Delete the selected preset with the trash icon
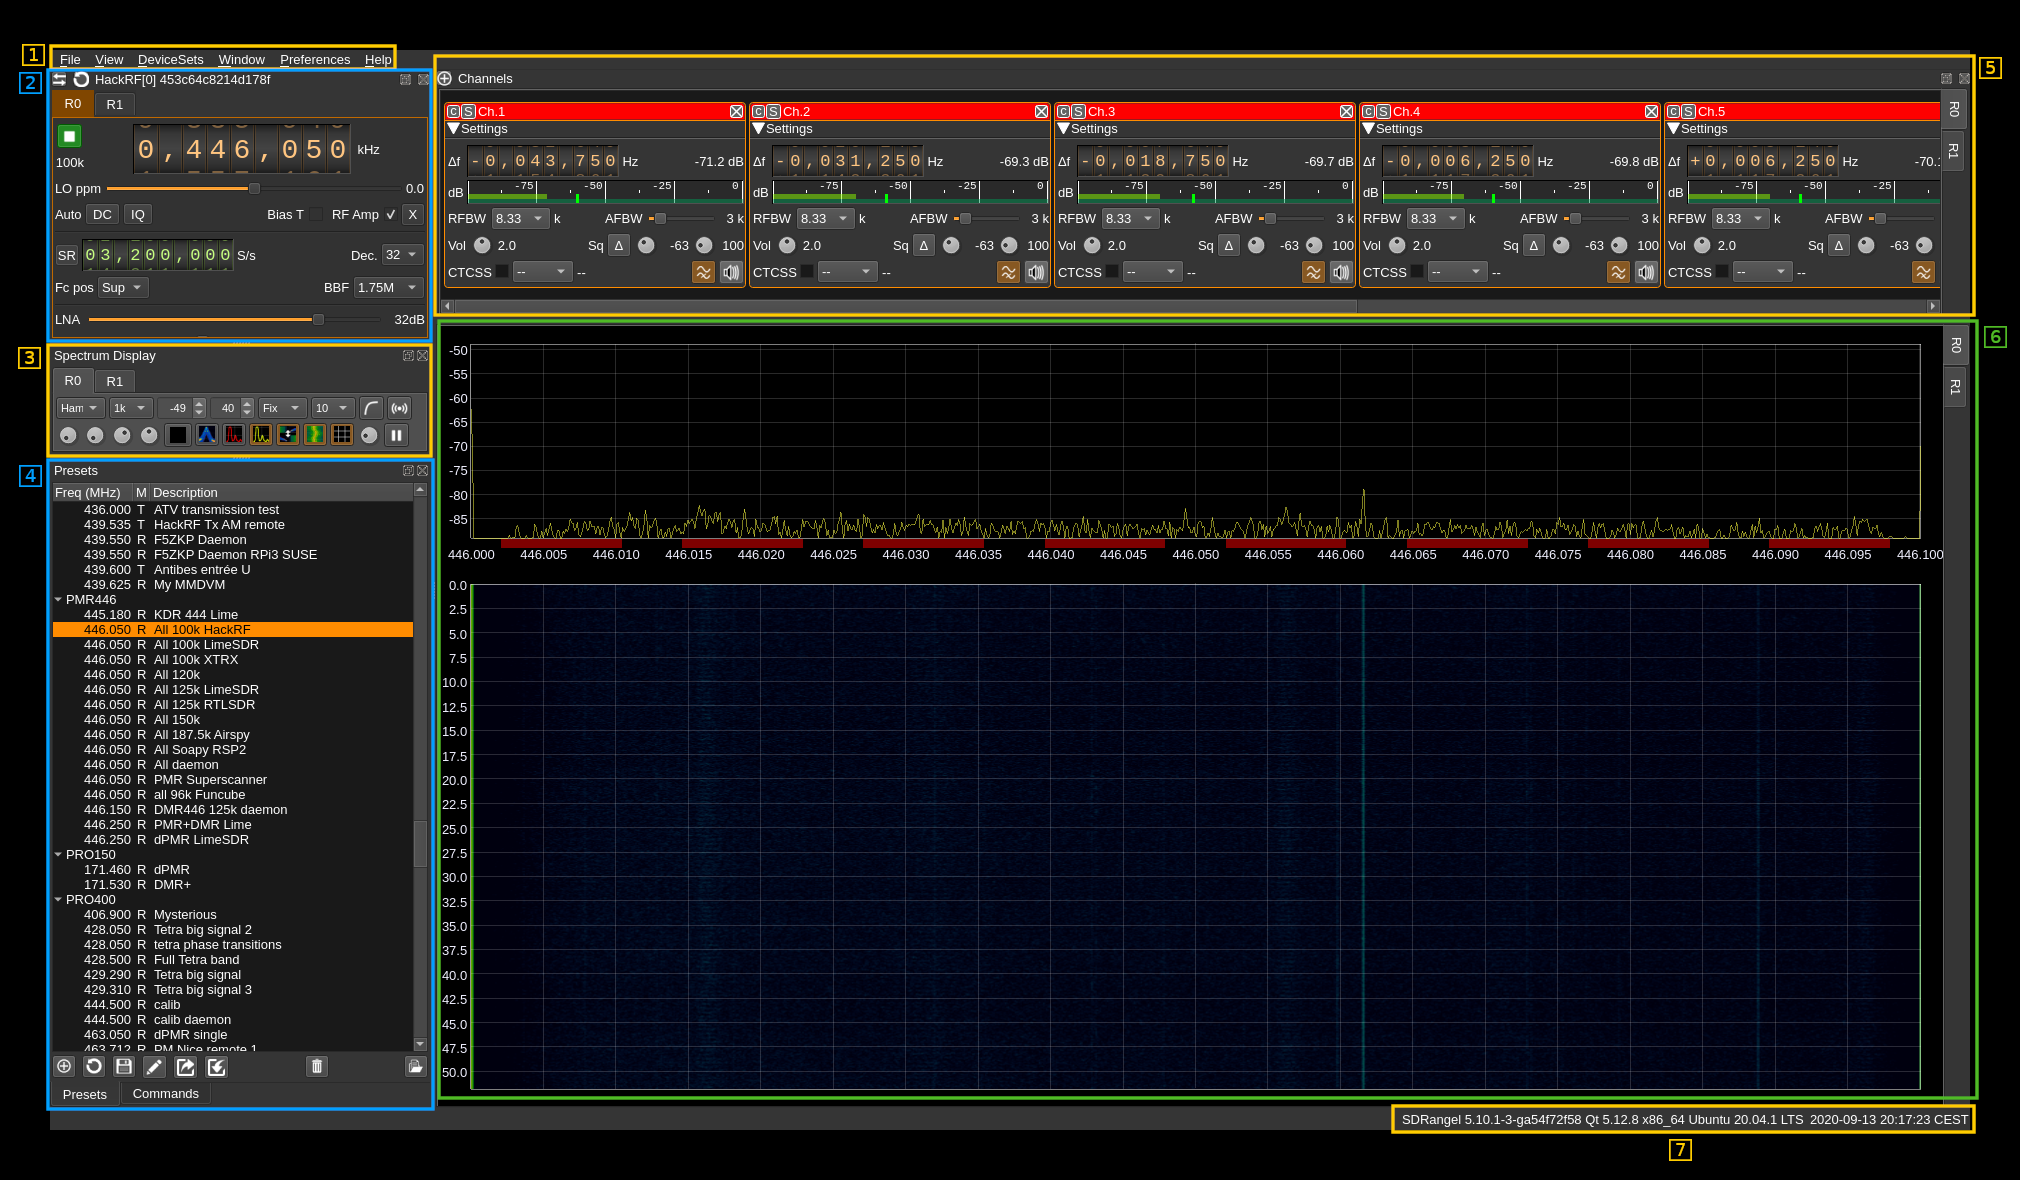This screenshot has height=1180, width=2020. point(317,1067)
